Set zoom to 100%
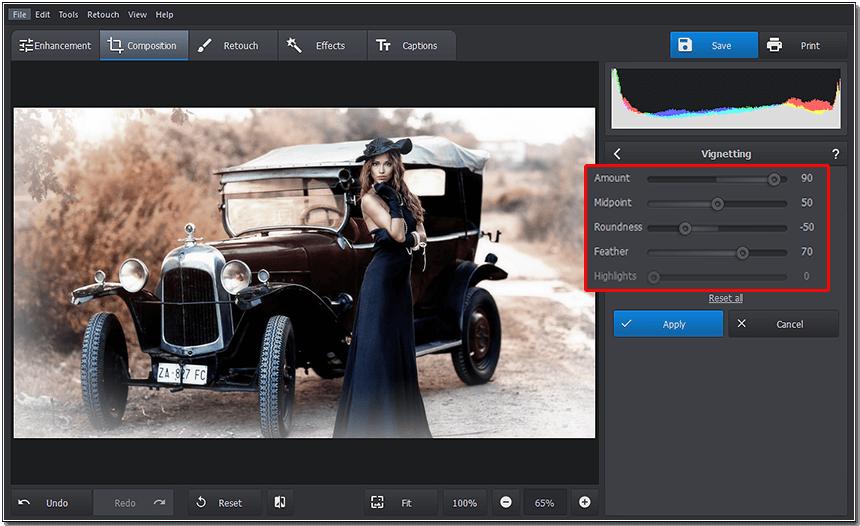Screen dimensions: 860x526 [465, 502]
